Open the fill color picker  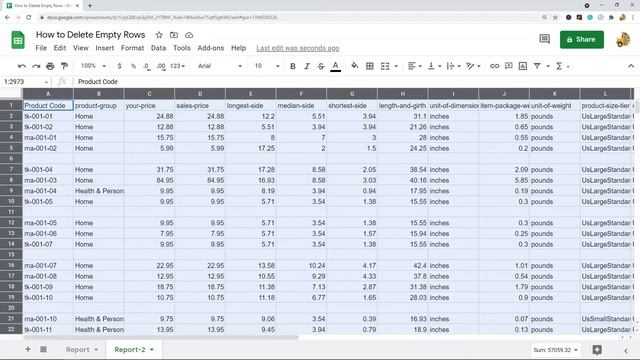355,66
